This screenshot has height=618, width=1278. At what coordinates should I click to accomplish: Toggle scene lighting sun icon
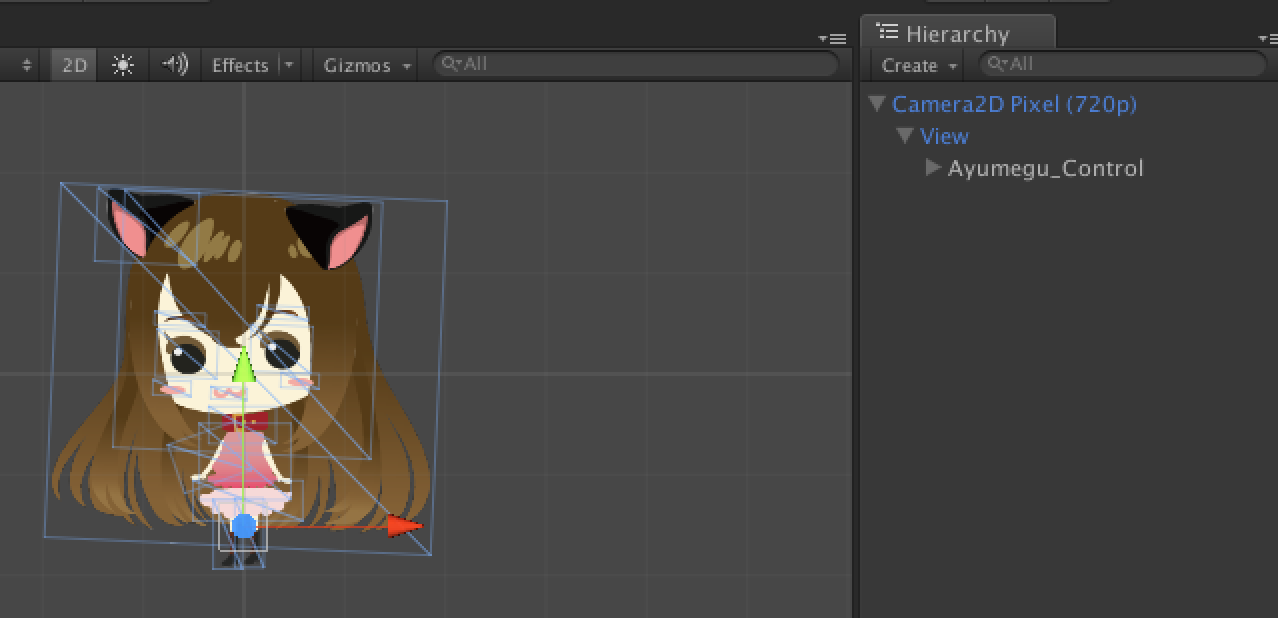pyautogui.click(x=123, y=65)
